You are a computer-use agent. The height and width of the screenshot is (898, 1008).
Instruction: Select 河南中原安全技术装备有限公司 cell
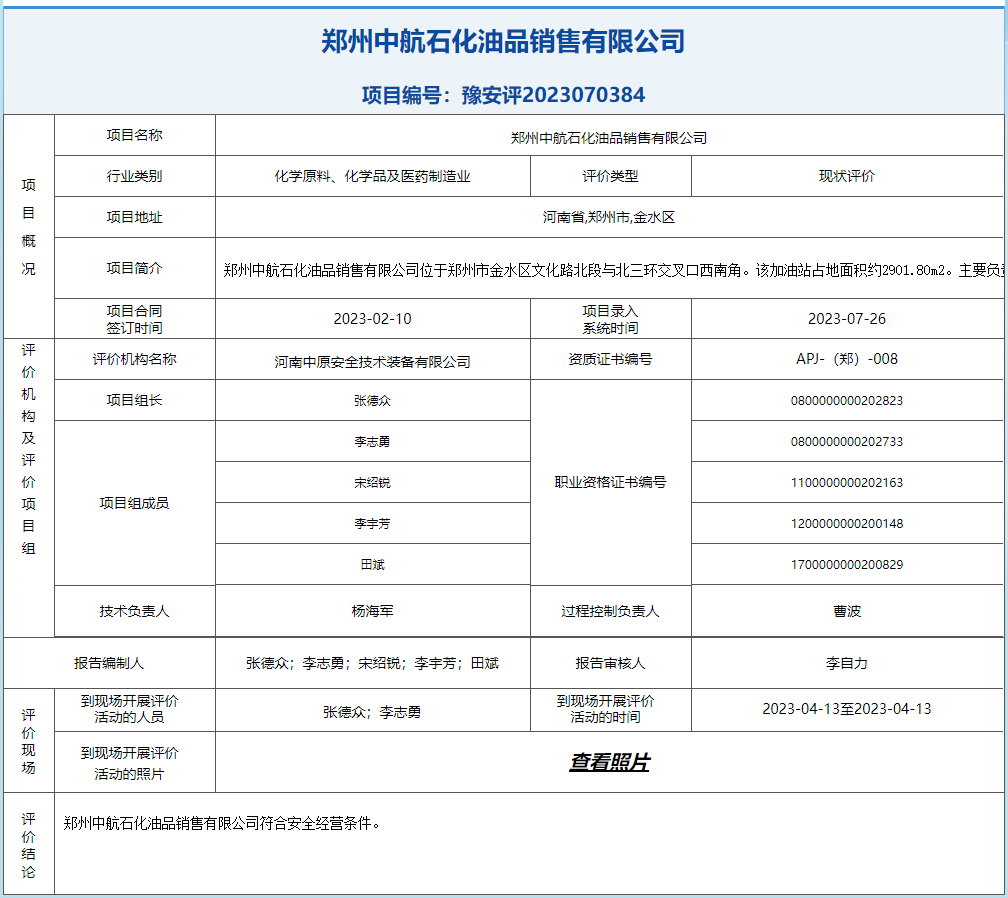[372, 363]
